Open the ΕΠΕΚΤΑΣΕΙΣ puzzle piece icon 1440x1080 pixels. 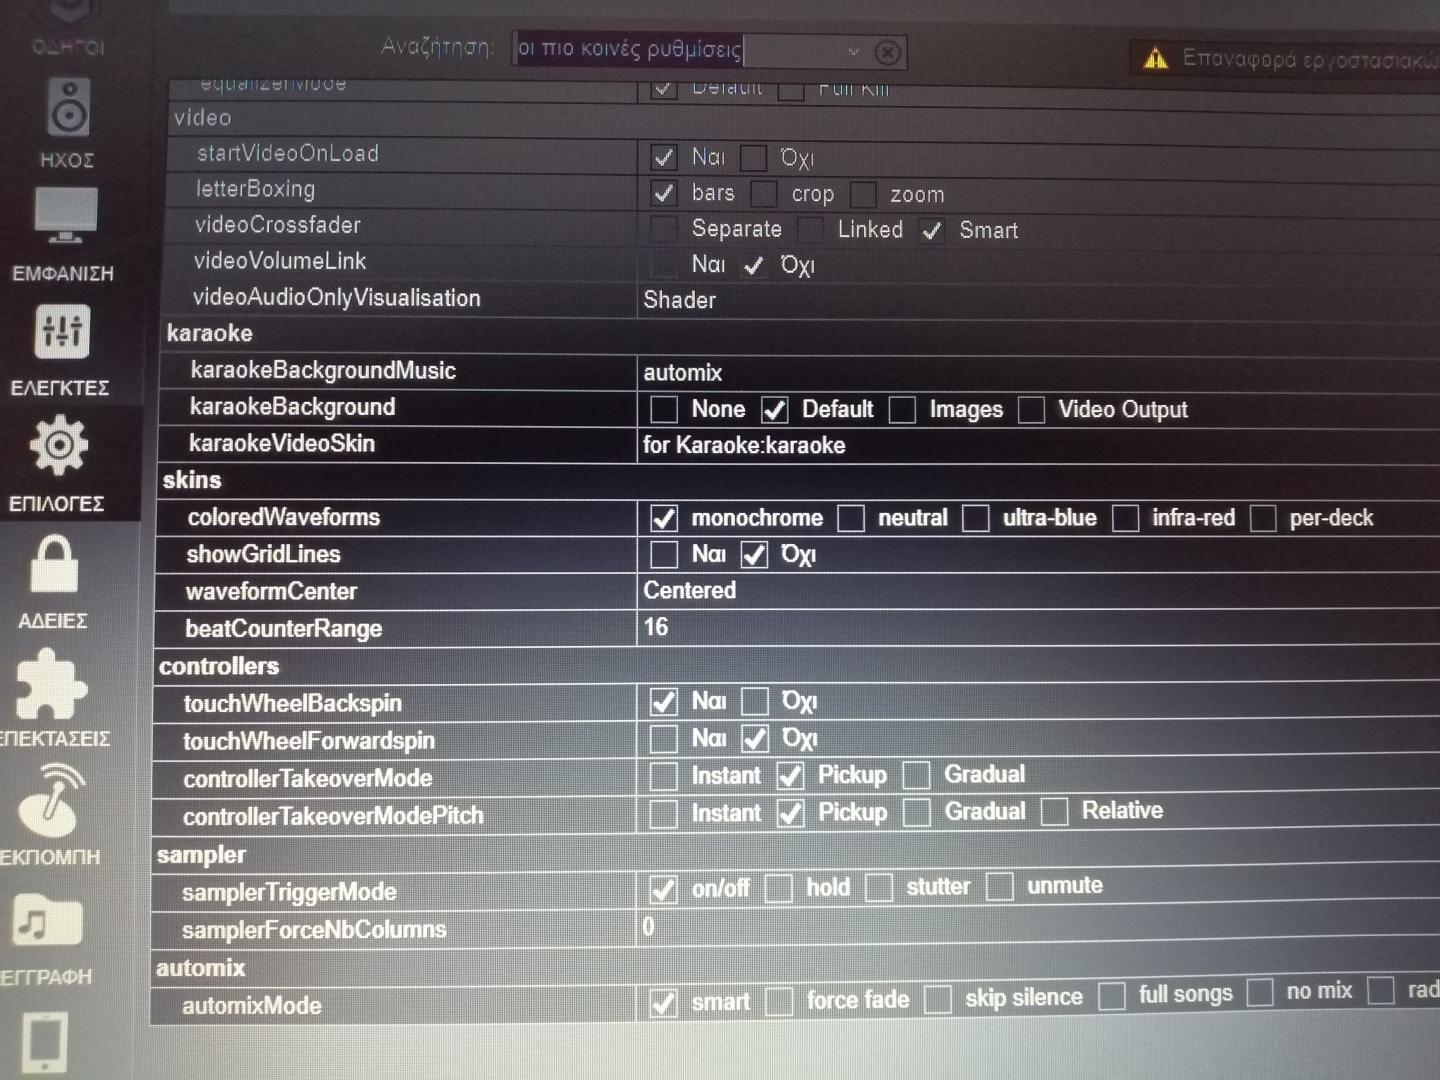[x=51, y=685]
